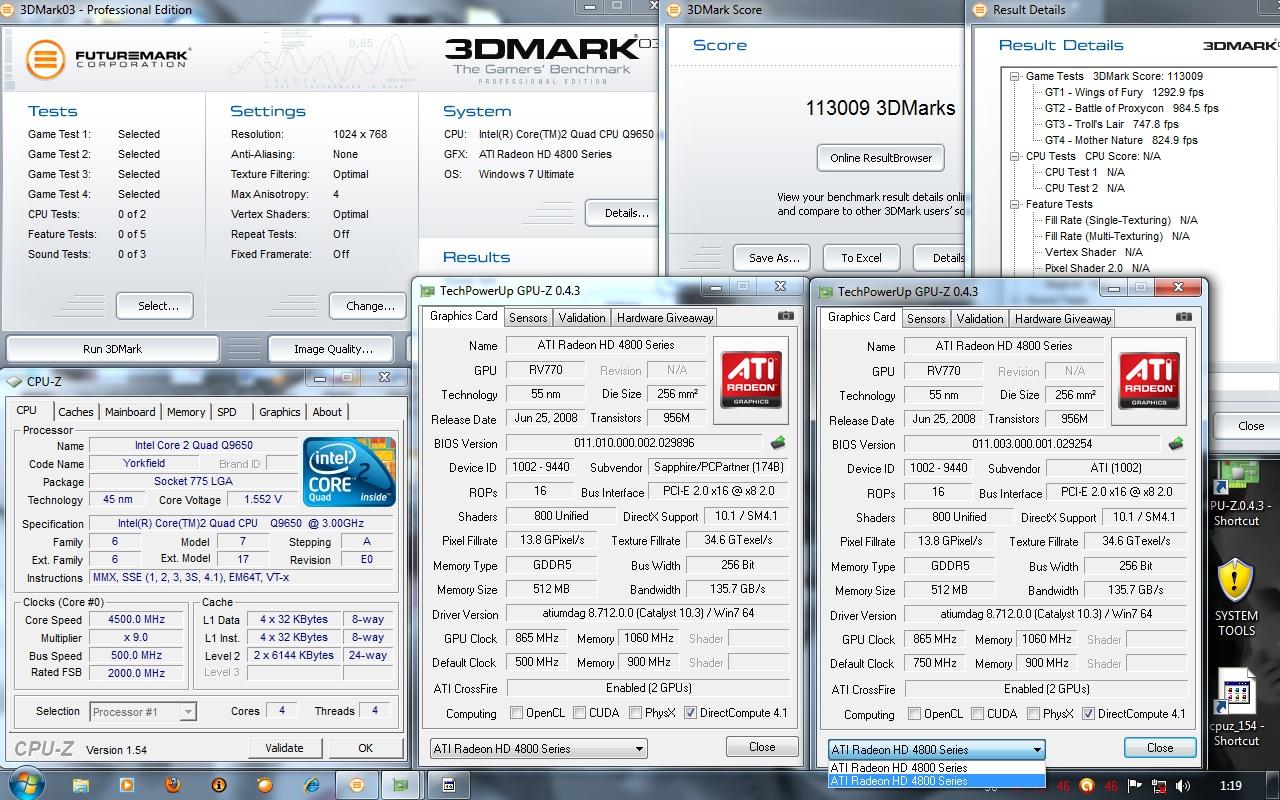Click the Core Voltage 1.552 V field
The image size is (1280, 800).
pos(263,499)
